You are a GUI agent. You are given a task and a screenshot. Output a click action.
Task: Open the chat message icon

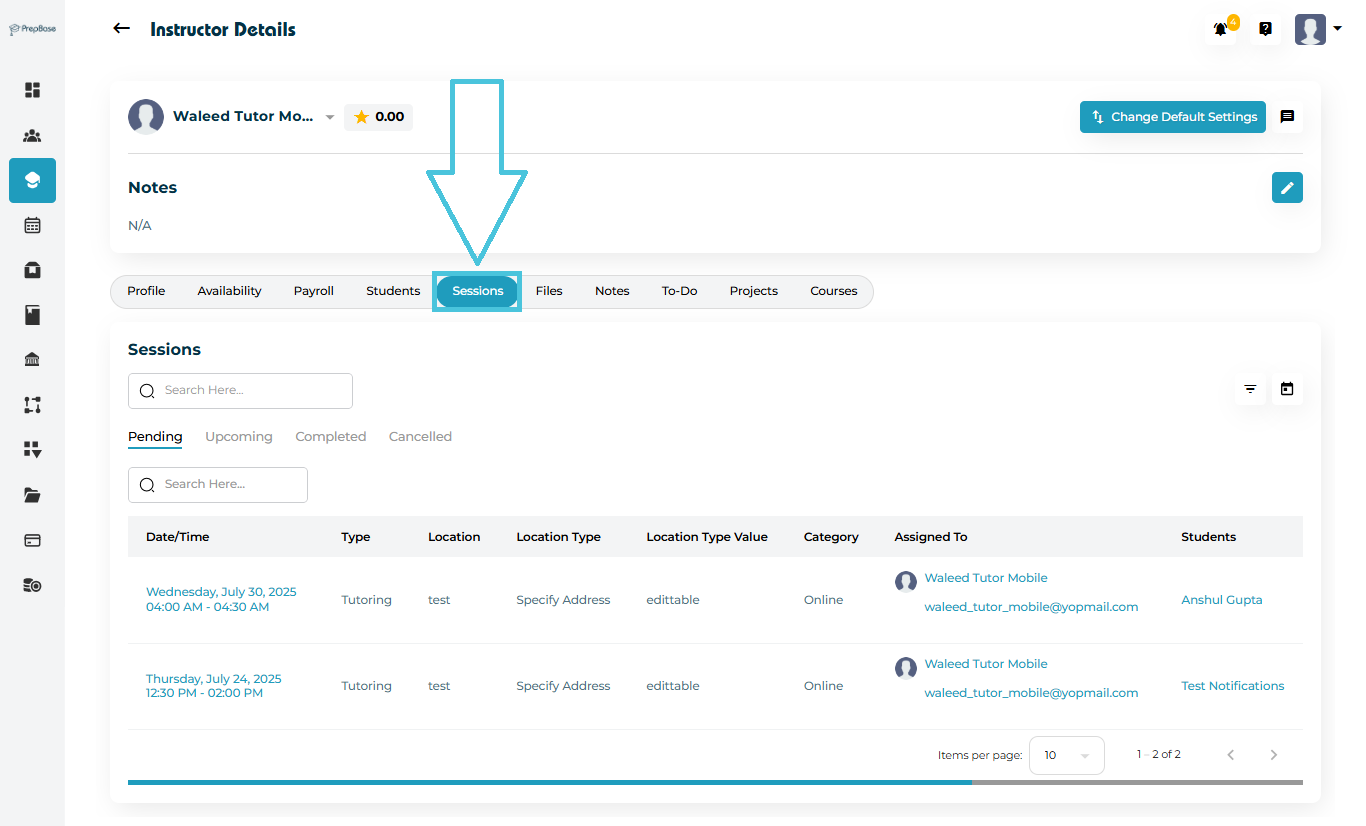tap(1287, 117)
